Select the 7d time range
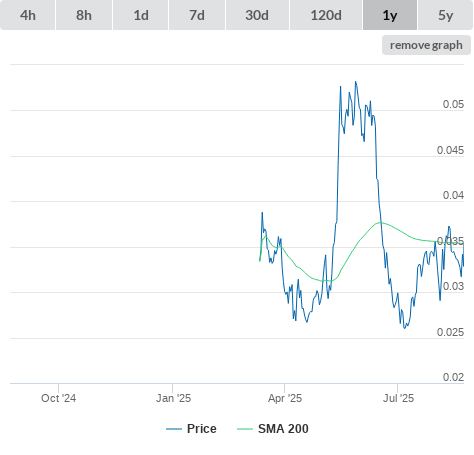This screenshot has width=474, height=455. 197,15
